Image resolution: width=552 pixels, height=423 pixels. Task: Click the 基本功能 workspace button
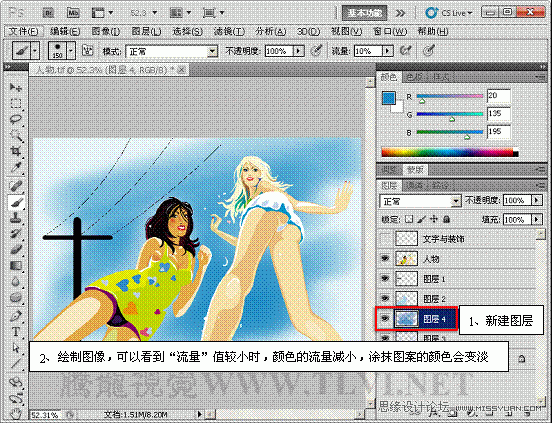click(364, 13)
